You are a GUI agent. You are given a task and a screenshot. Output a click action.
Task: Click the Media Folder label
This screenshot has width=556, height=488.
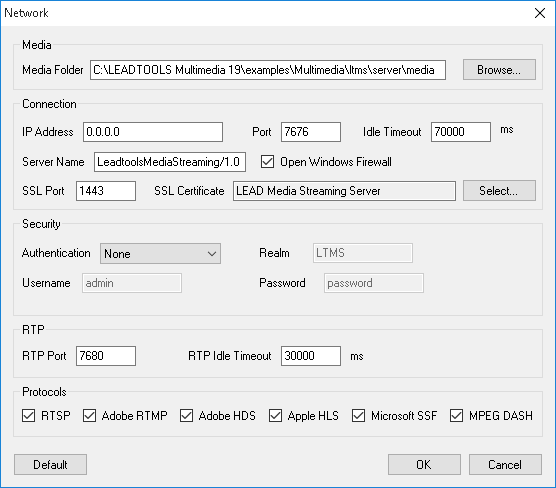[x=53, y=70]
